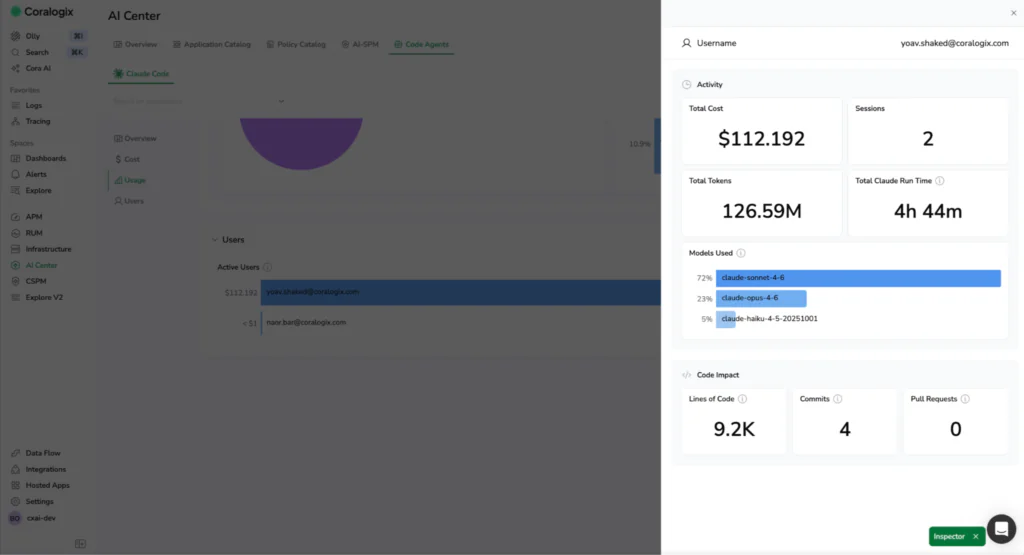The height and width of the screenshot is (555, 1024).
Task: Switch to the Policy Catalog tab
Action: [x=295, y=45]
